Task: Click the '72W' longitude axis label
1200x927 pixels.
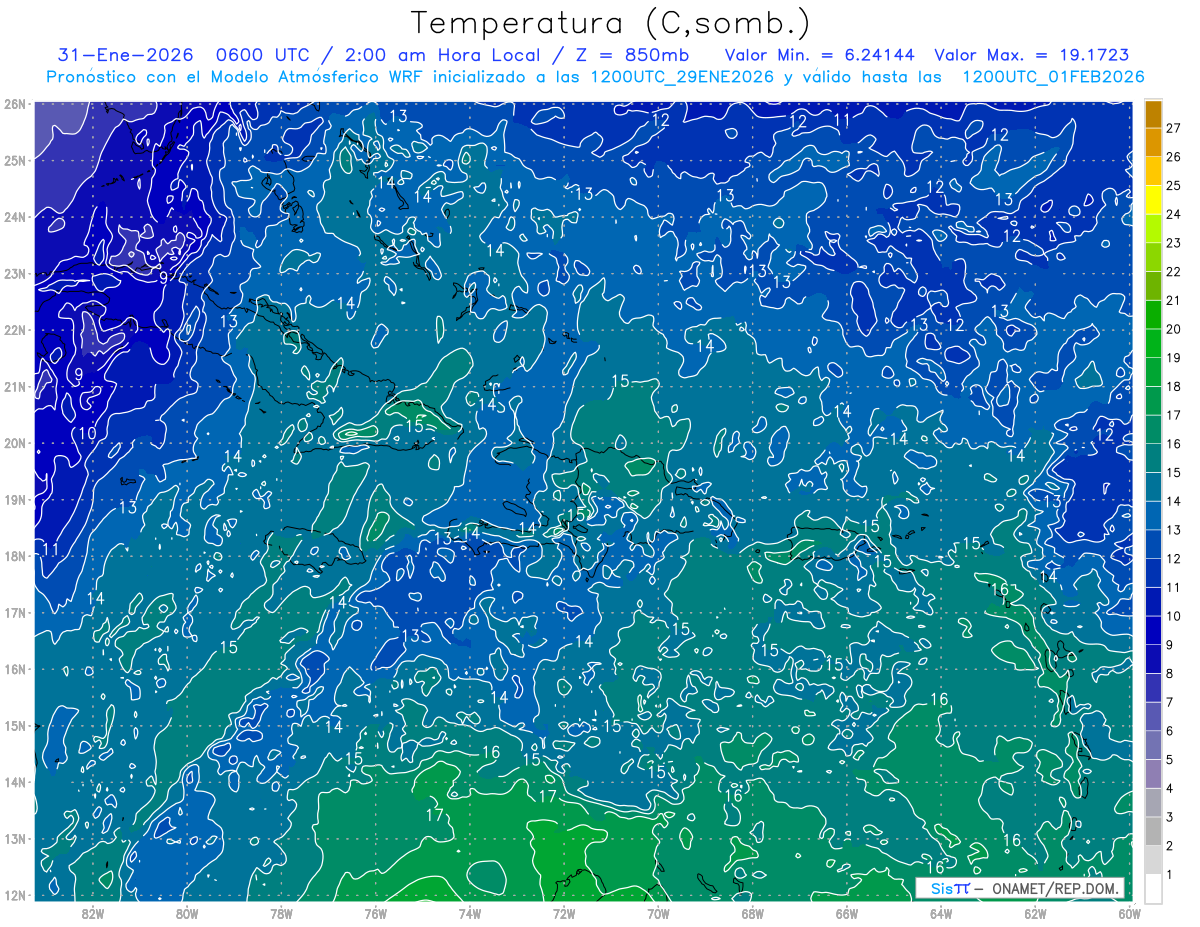Action: (564, 914)
